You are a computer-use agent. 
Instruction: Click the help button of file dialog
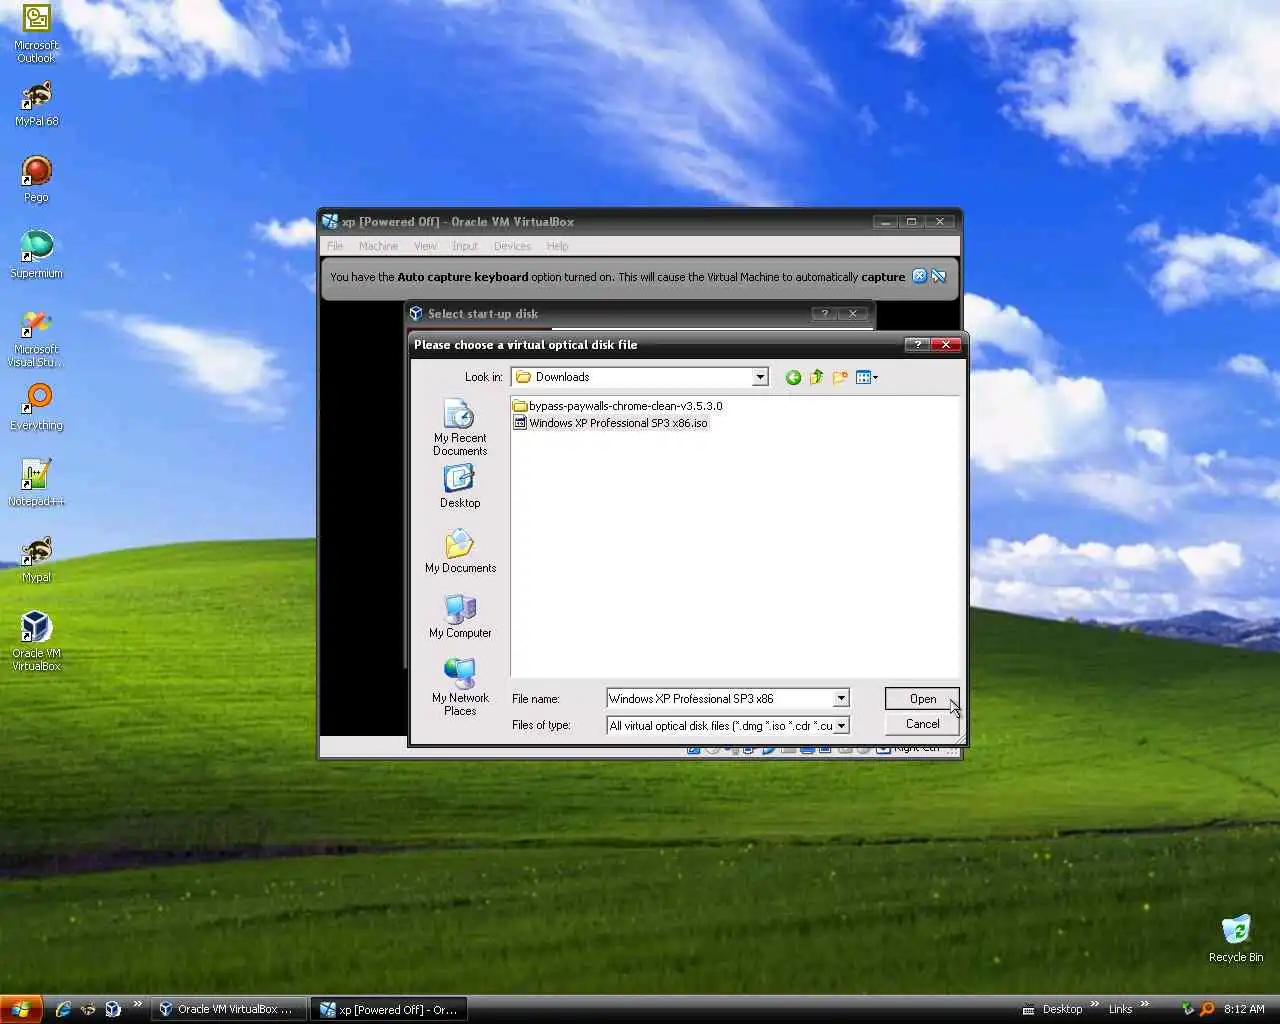click(916, 344)
